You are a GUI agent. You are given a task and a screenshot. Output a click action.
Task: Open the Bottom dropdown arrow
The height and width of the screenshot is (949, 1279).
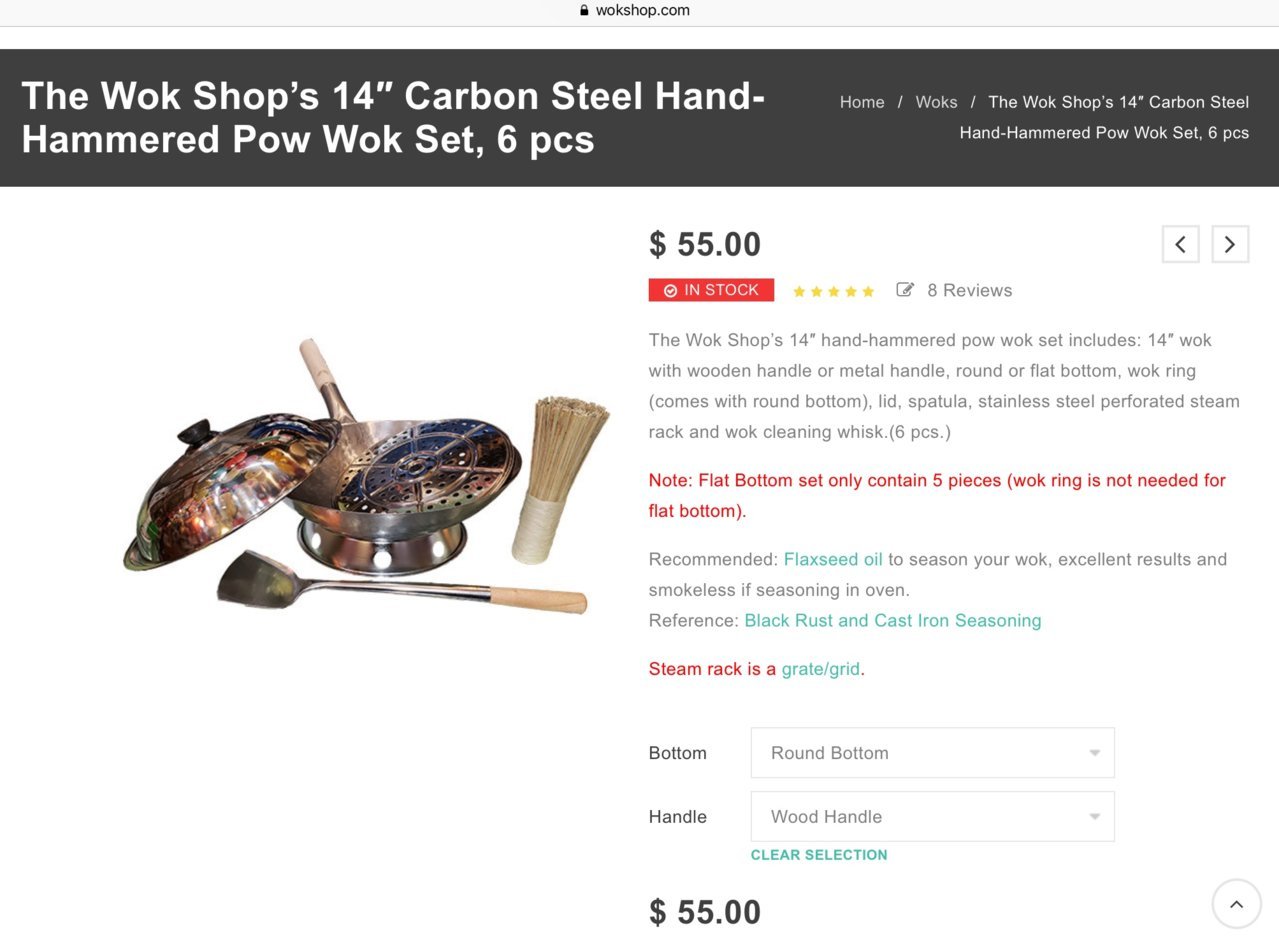(1094, 753)
